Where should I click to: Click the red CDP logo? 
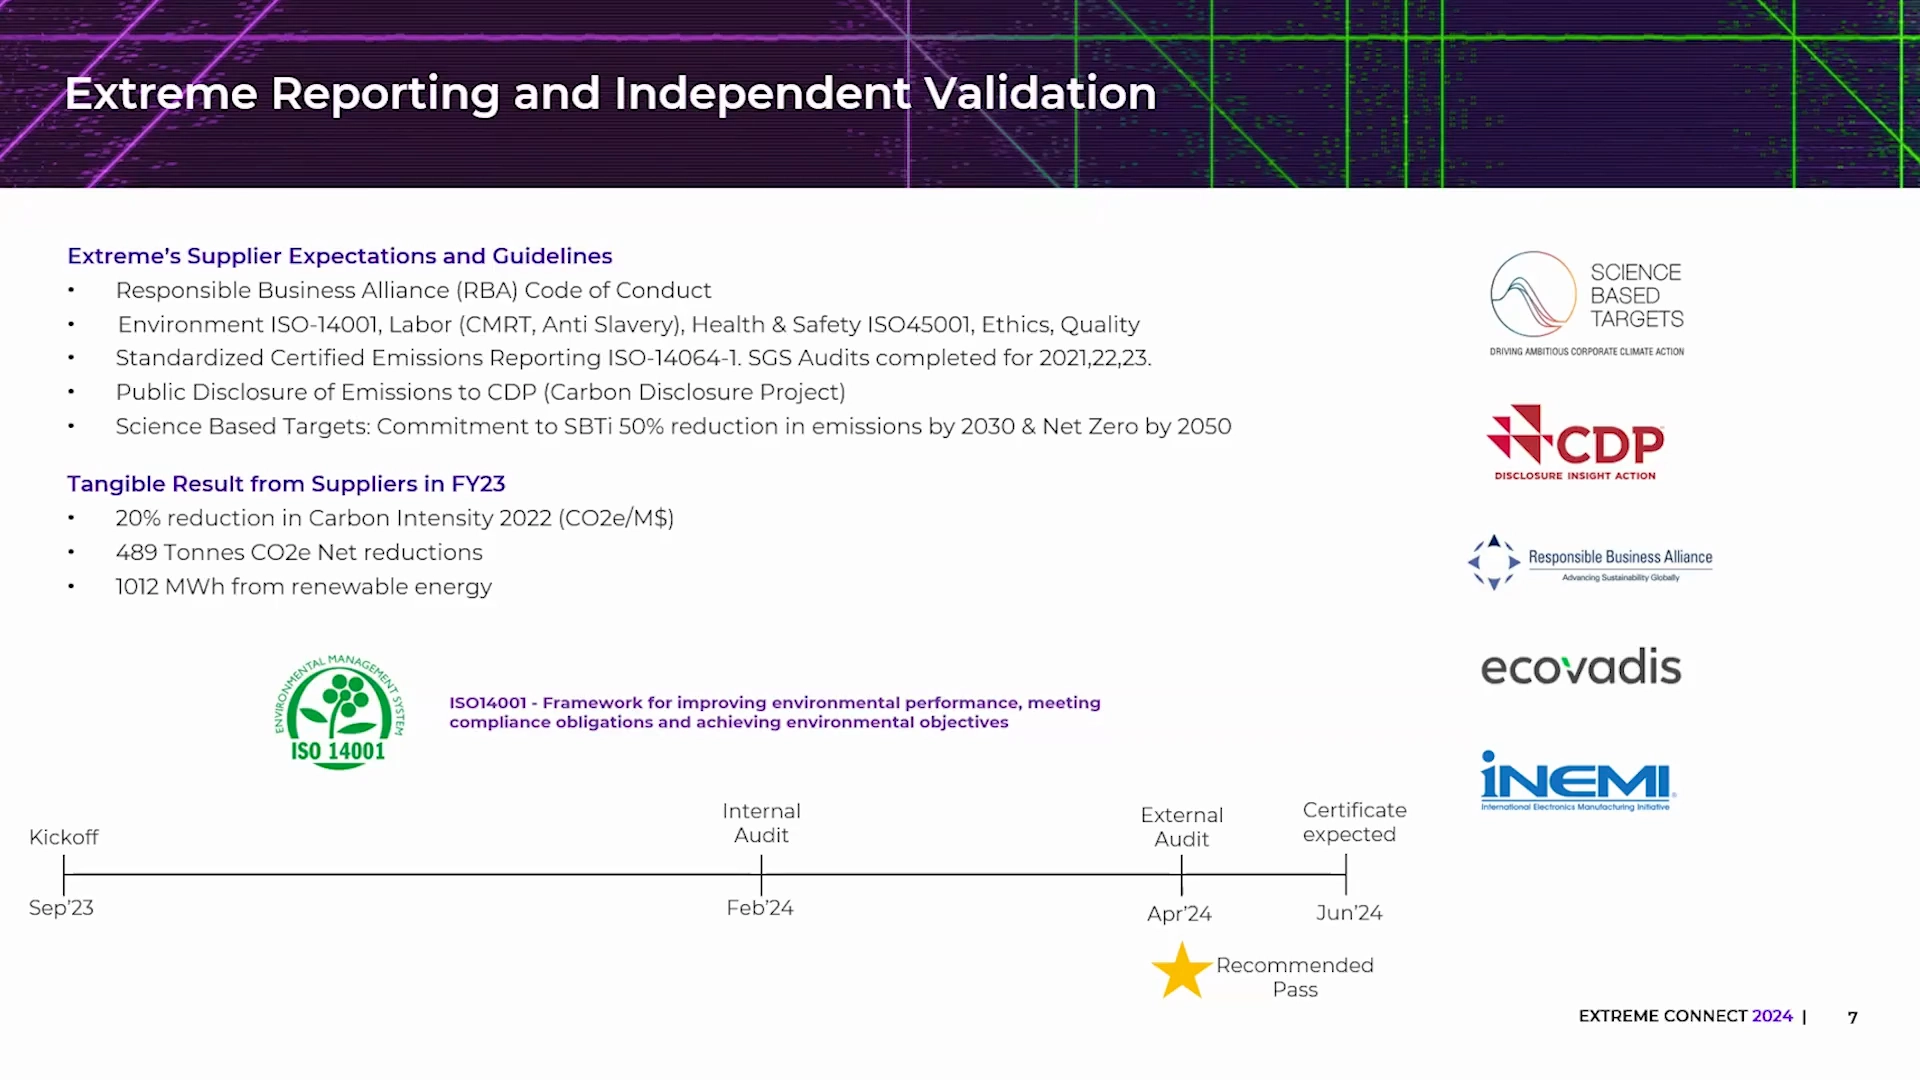1575,442
